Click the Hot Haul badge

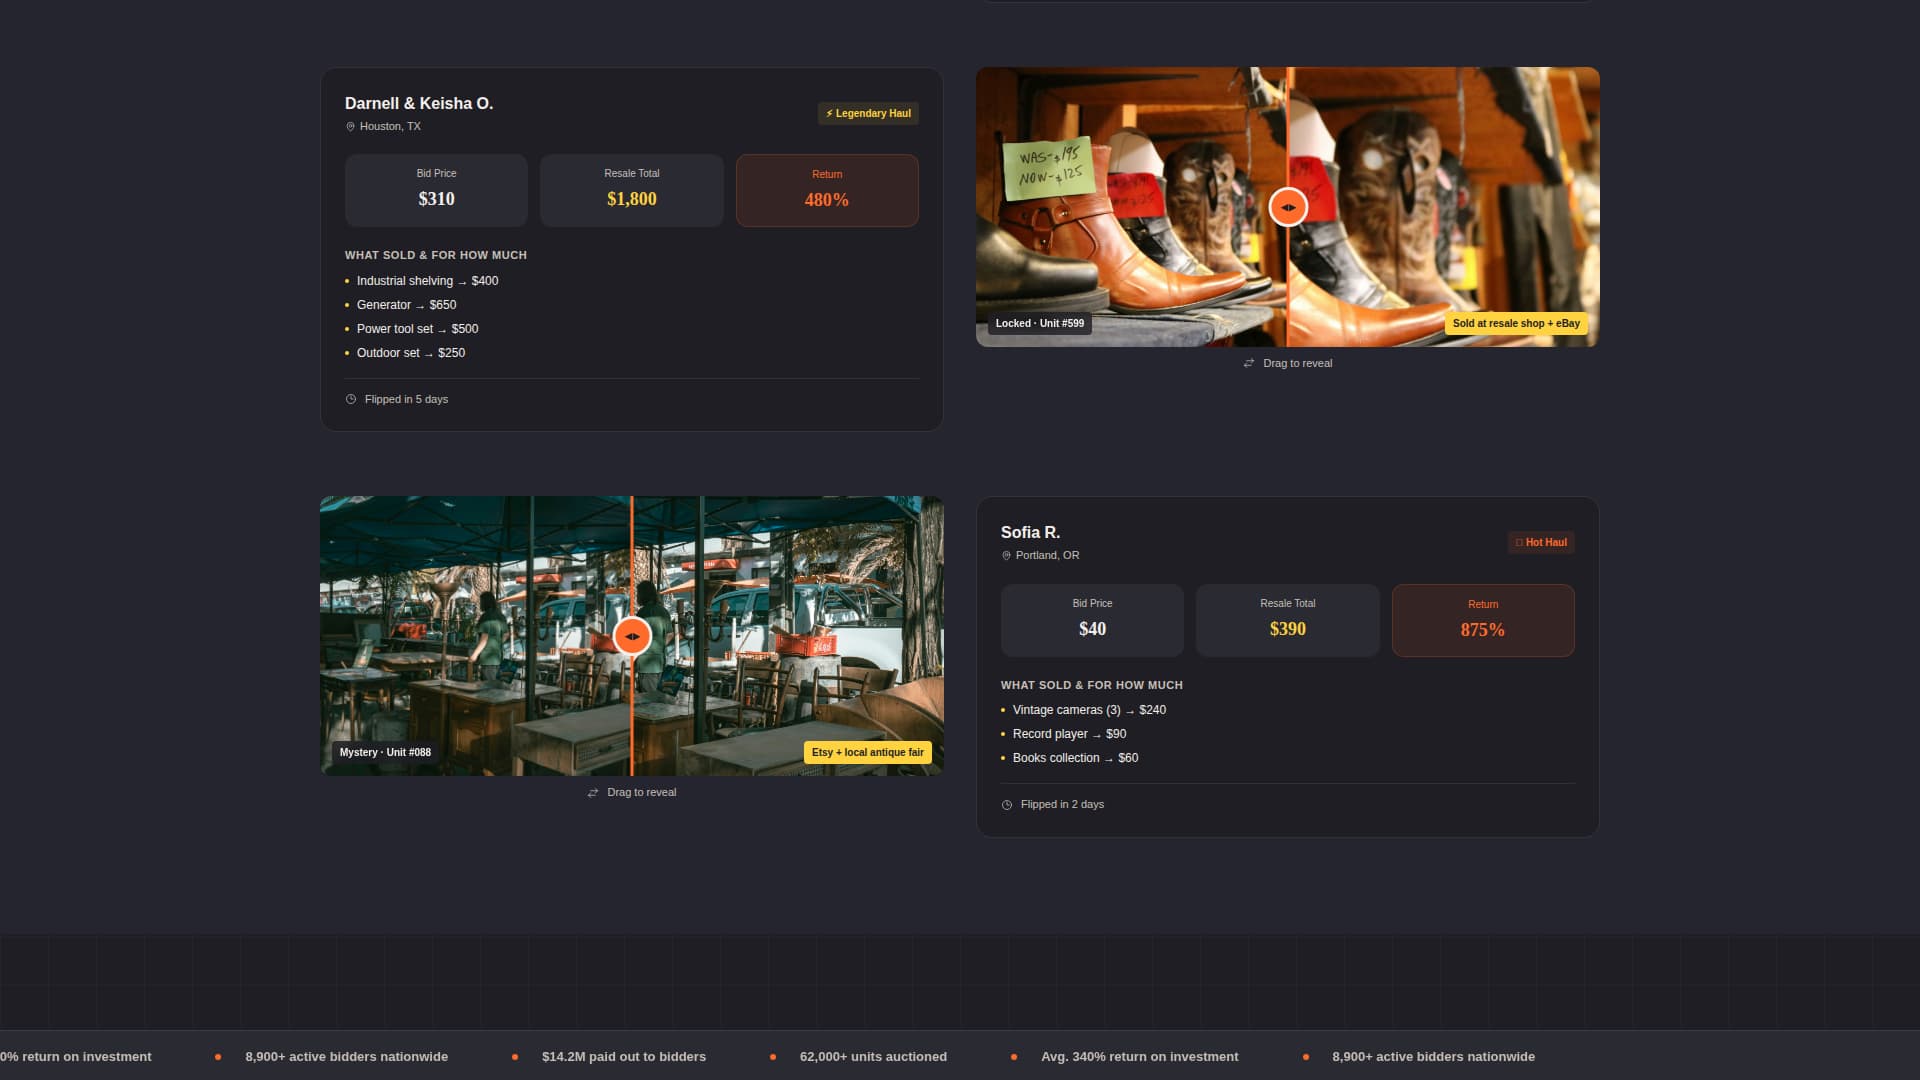coord(1541,543)
